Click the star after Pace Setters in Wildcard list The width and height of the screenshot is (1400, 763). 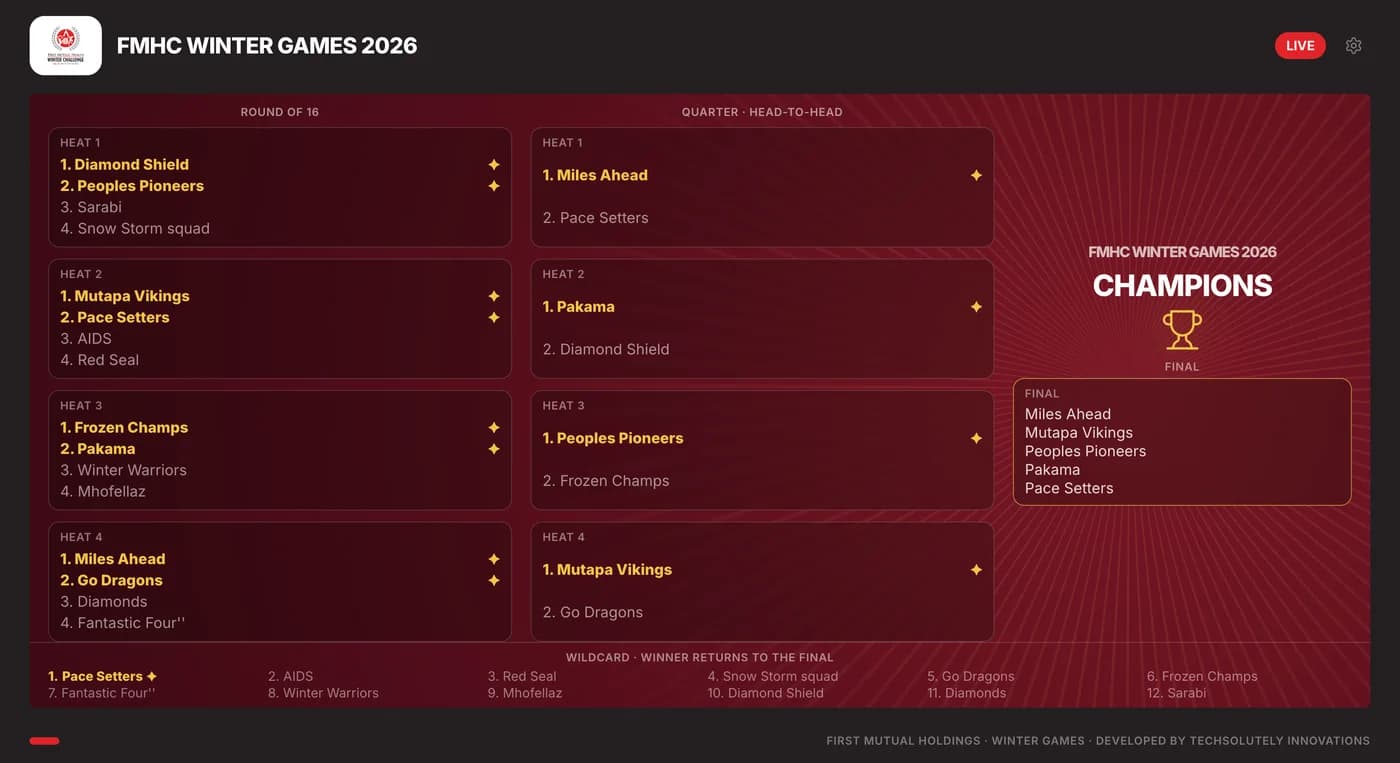pos(152,676)
